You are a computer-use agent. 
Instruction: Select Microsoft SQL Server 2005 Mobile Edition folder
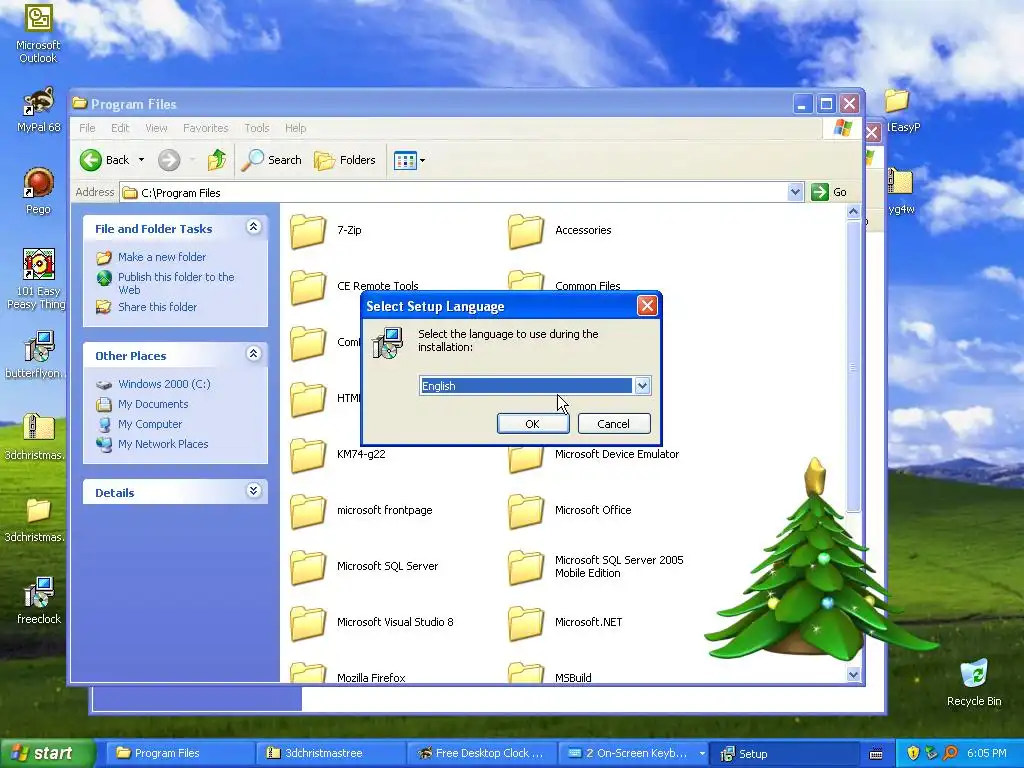(x=596, y=566)
